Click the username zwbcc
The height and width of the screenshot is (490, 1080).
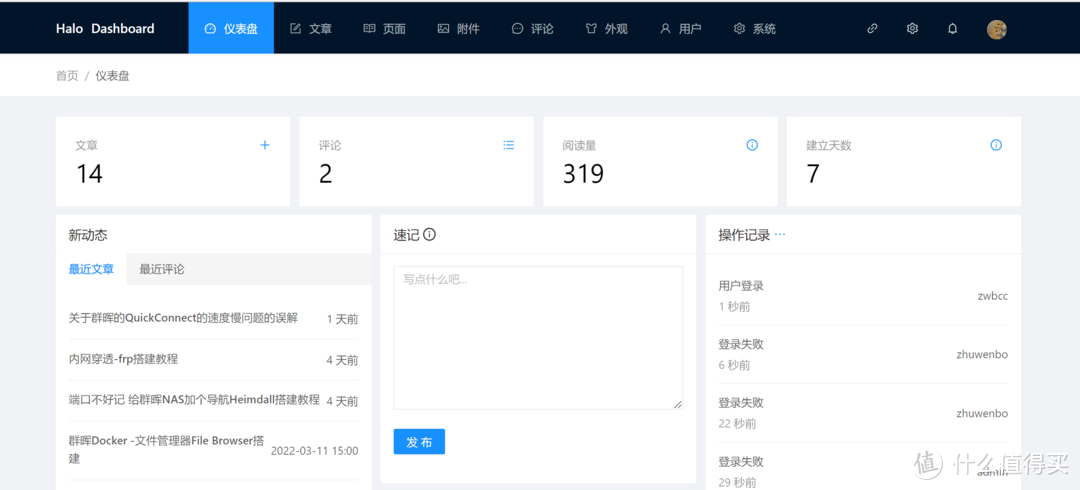click(x=993, y=296)
